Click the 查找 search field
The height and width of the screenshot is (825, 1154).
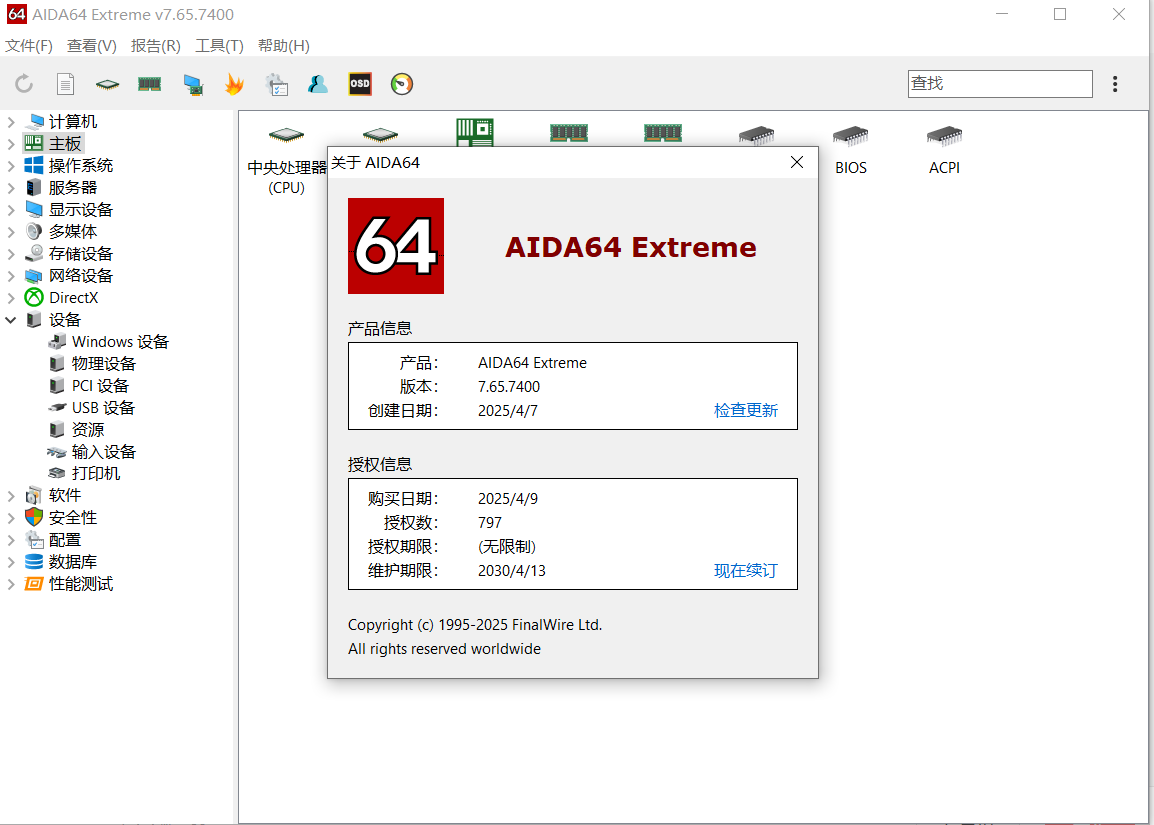coord(999,84)
